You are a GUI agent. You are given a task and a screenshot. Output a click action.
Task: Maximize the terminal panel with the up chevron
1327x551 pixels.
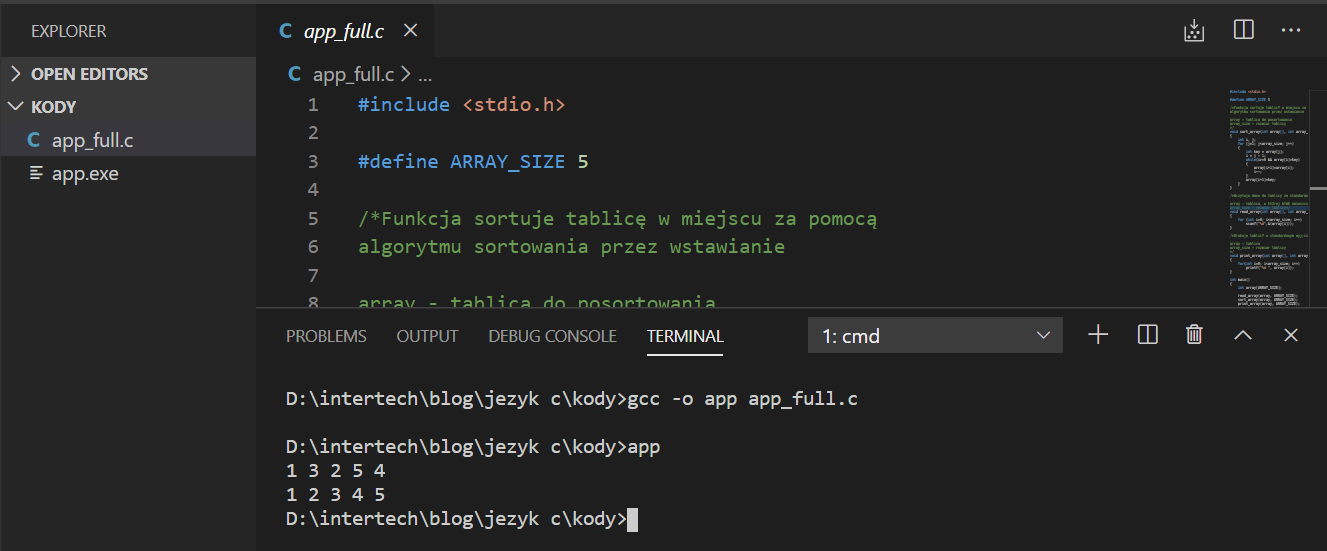click(x=1243, y=335)
